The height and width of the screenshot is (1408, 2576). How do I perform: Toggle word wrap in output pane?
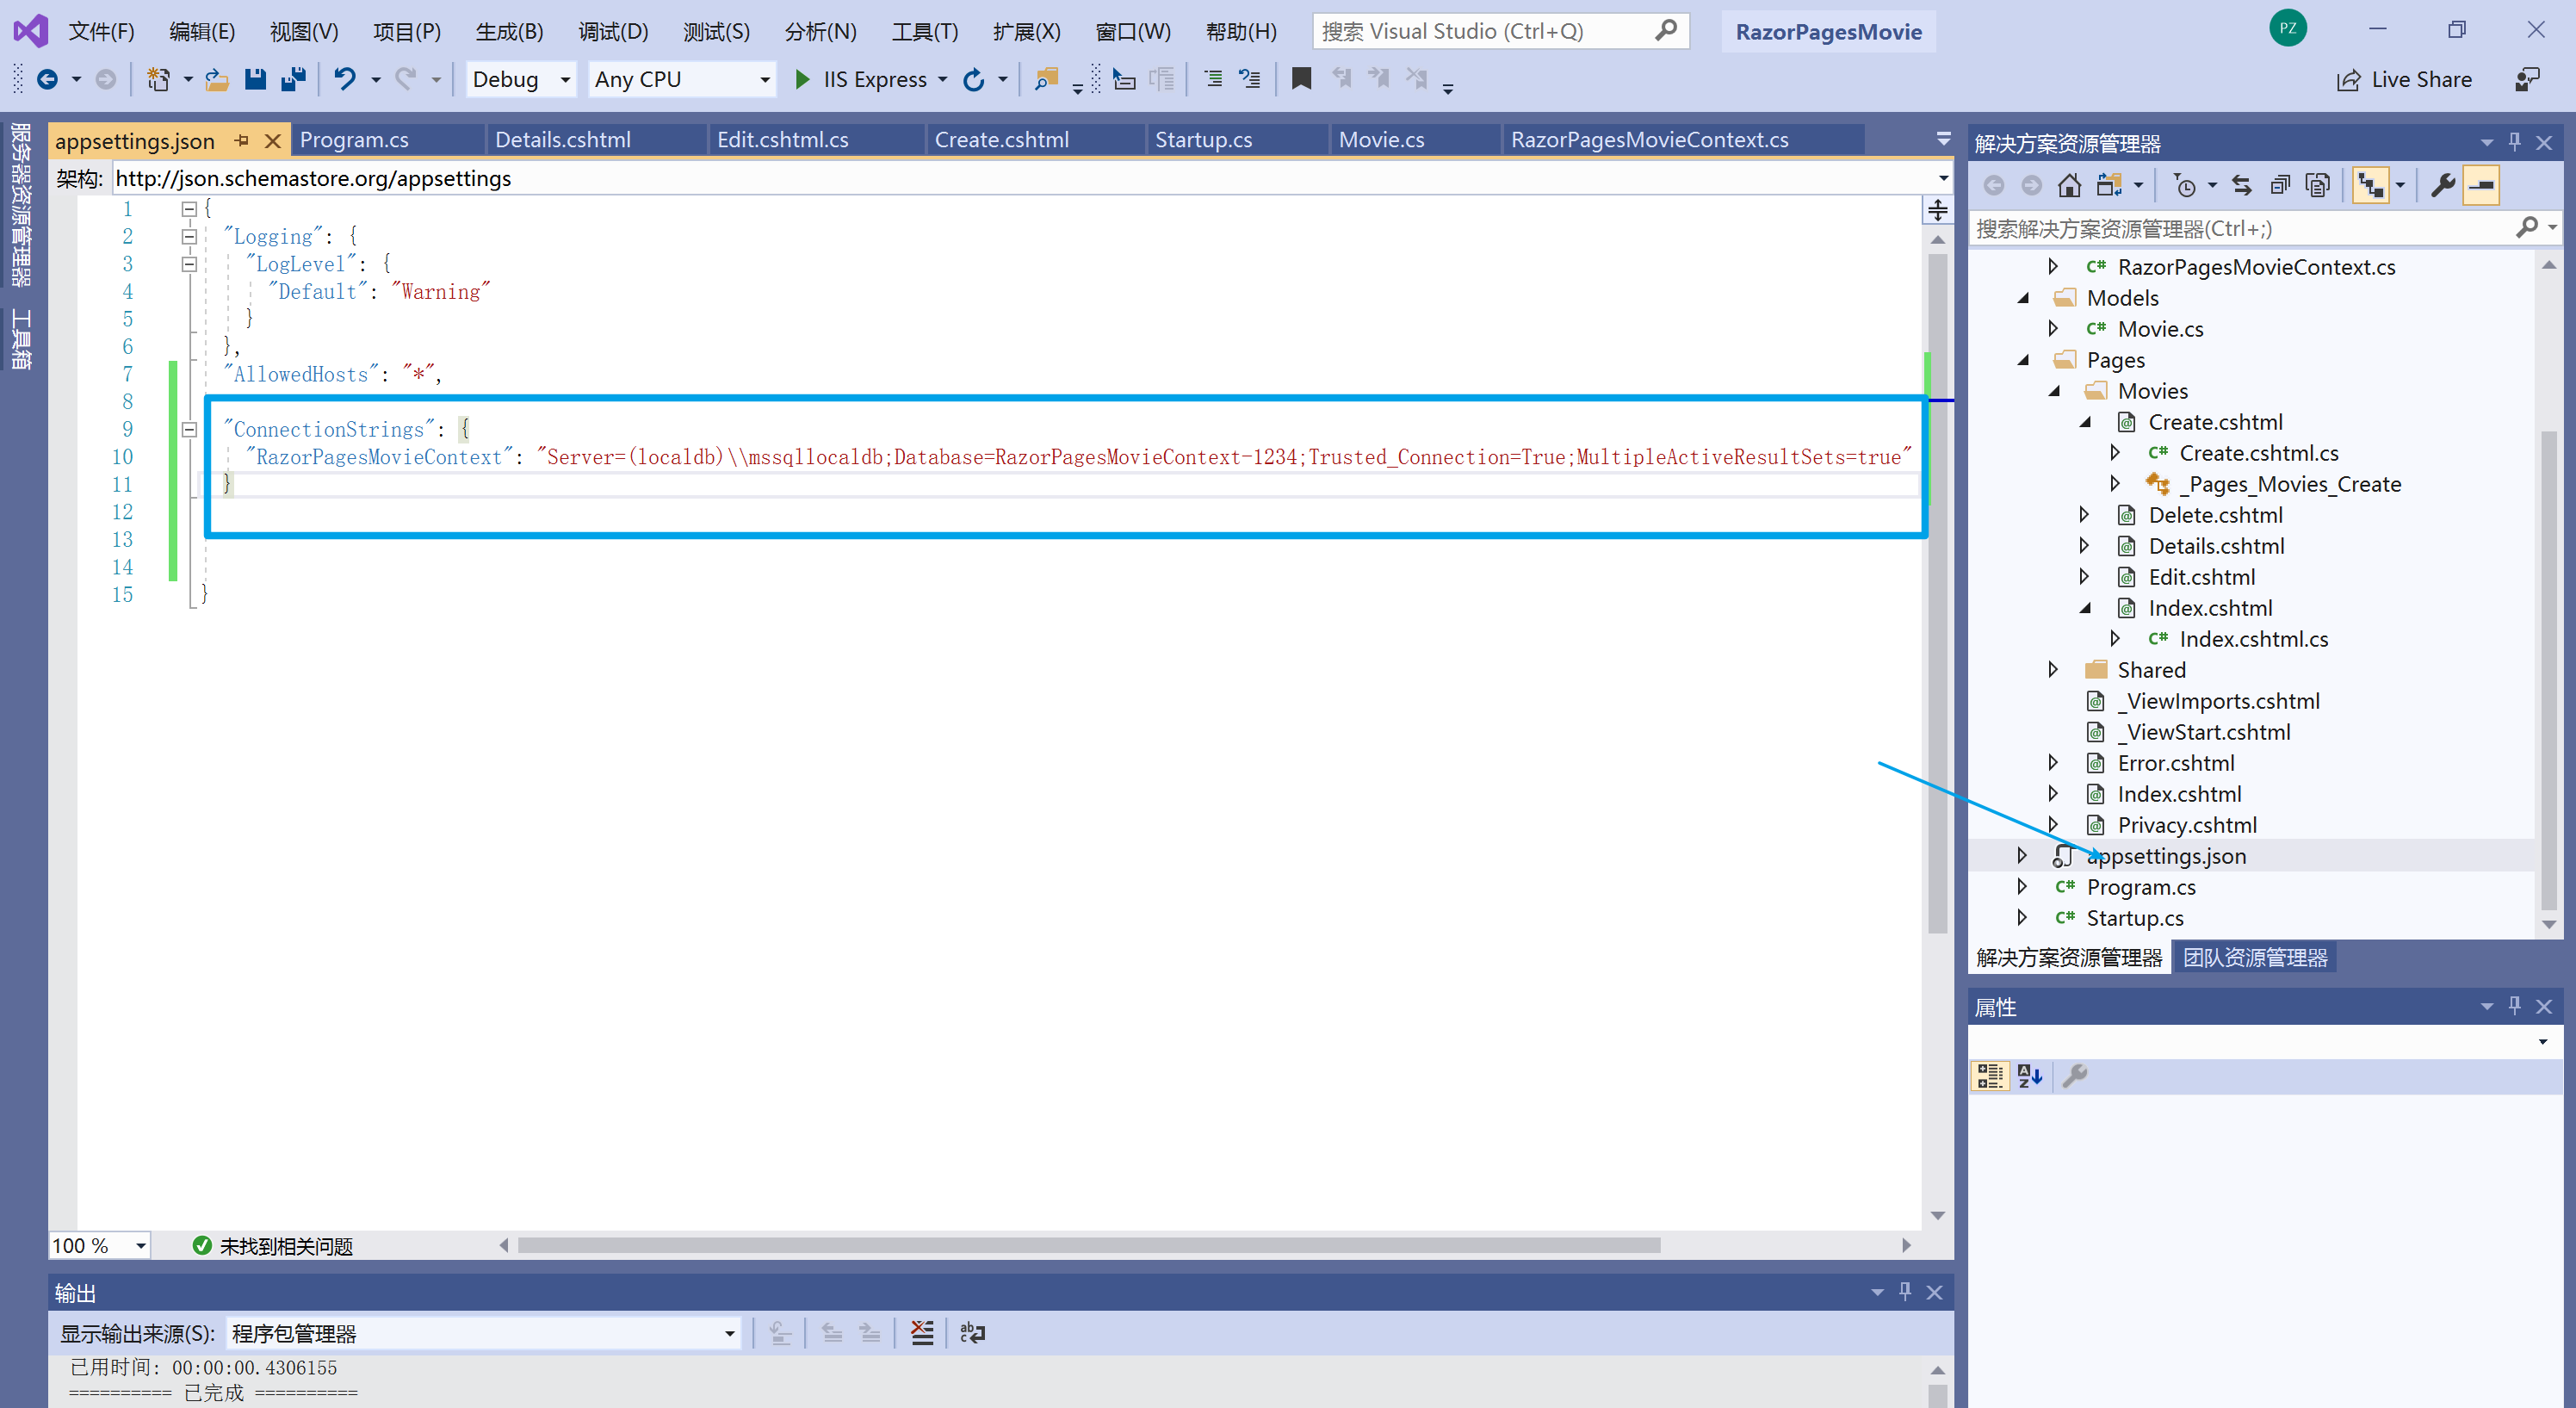pos(972,1333)
